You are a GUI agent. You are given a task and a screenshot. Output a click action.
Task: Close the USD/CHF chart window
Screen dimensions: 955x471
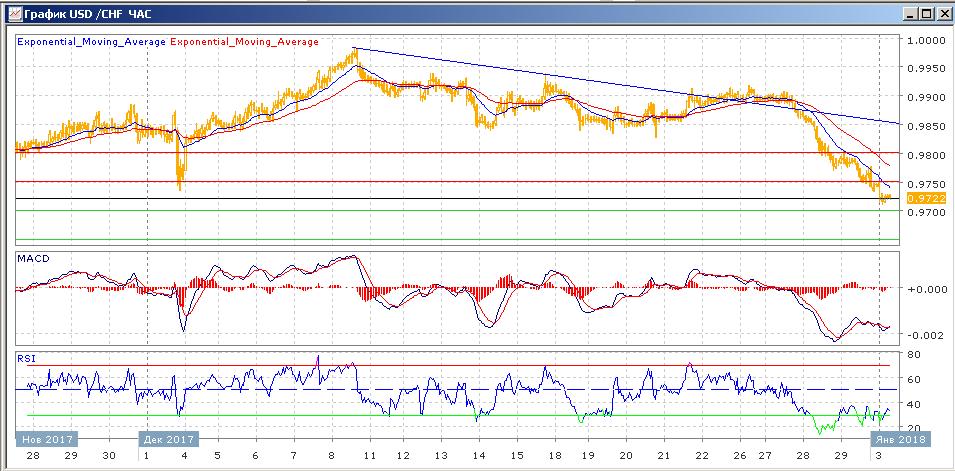(943, 13)
